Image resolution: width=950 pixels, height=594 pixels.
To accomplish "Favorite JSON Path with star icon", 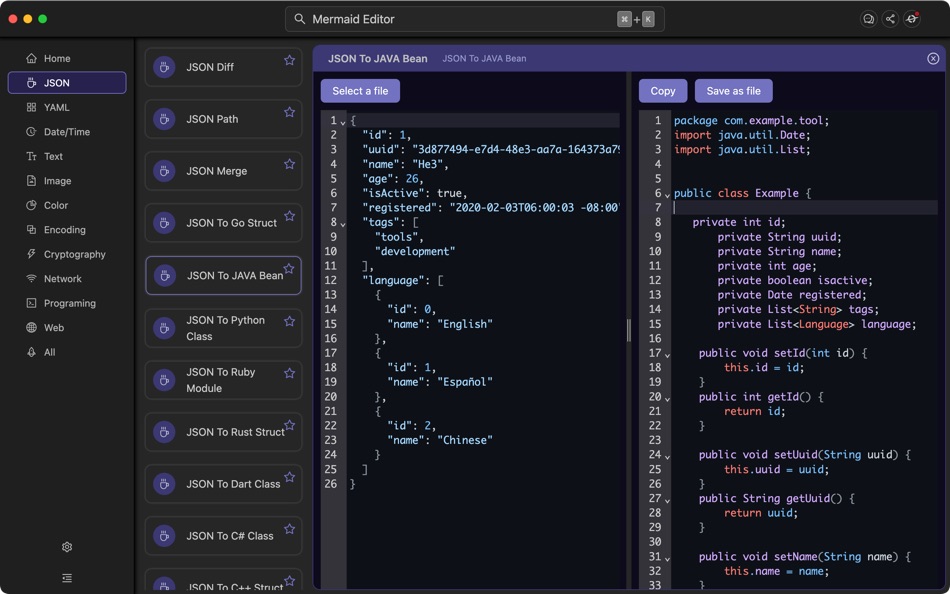I will coord(290,112).
